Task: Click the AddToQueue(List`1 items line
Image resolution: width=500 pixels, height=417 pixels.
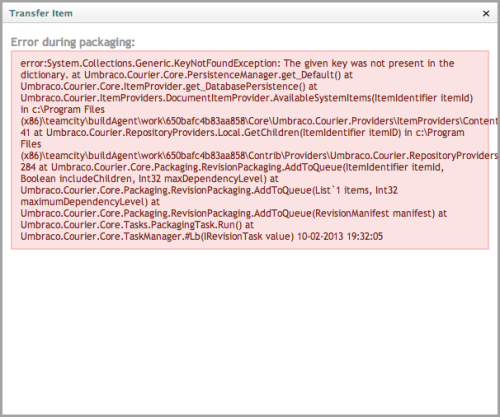Action: tap(209, 190)
